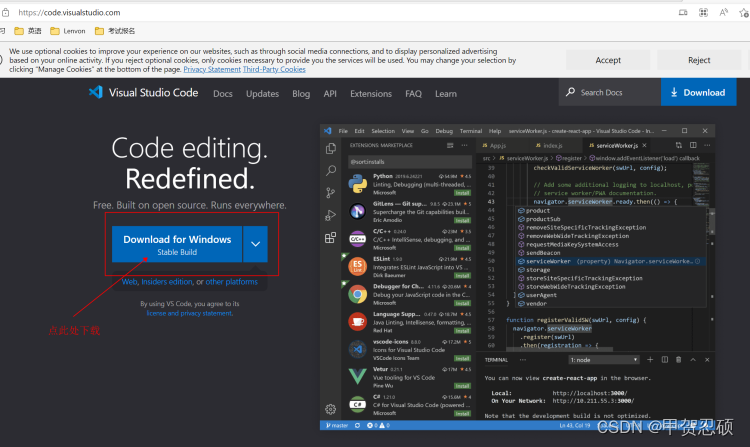Open the Run and Debug activity icon
Viewport: 750px width, 447px height.
(331, 215)
